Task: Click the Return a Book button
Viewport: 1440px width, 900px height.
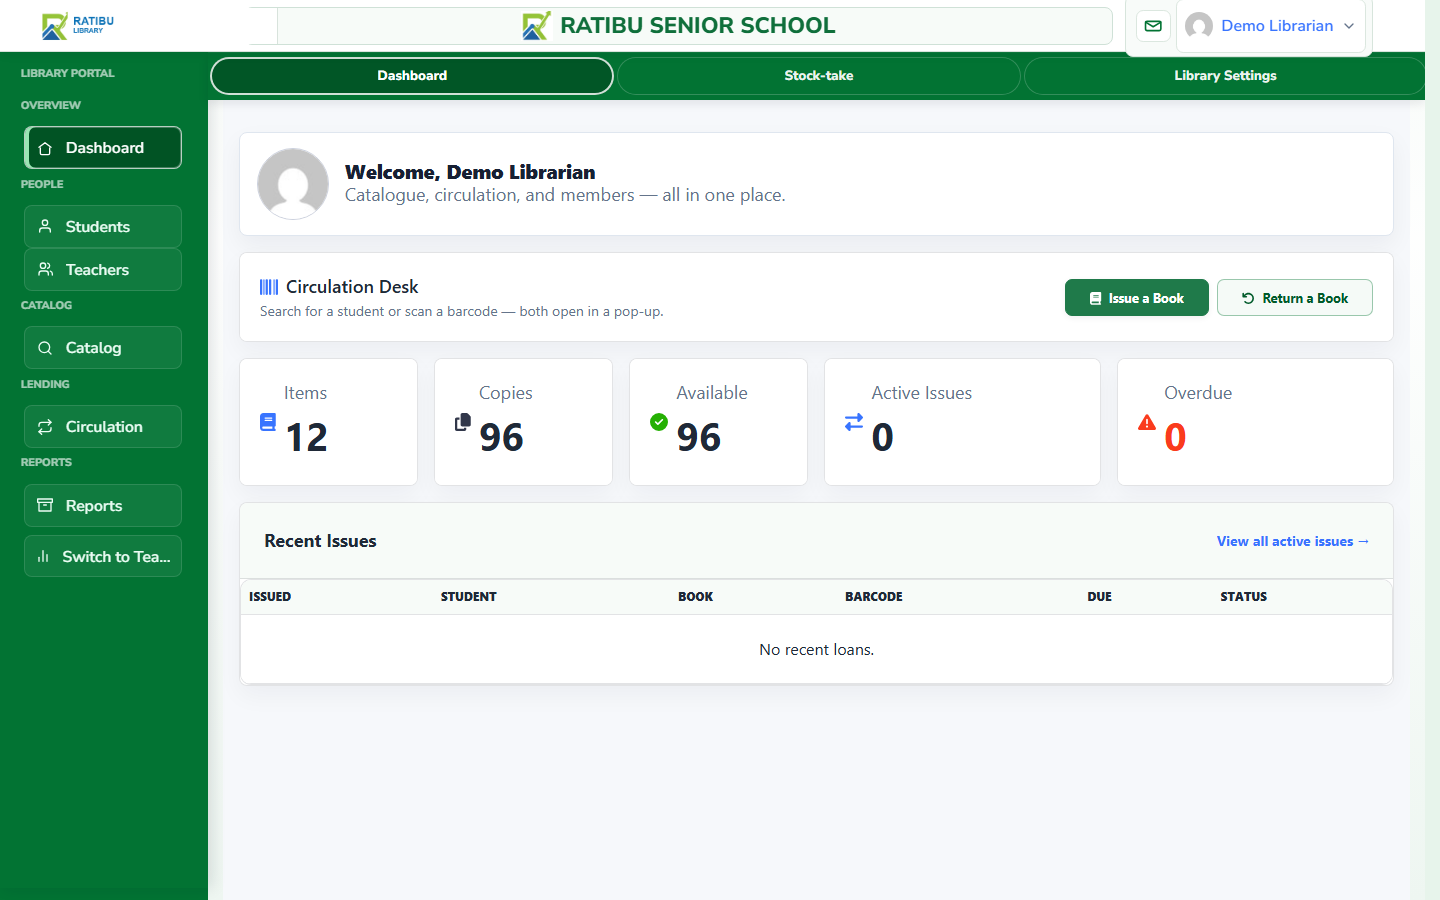Action: pos(1295,298)
